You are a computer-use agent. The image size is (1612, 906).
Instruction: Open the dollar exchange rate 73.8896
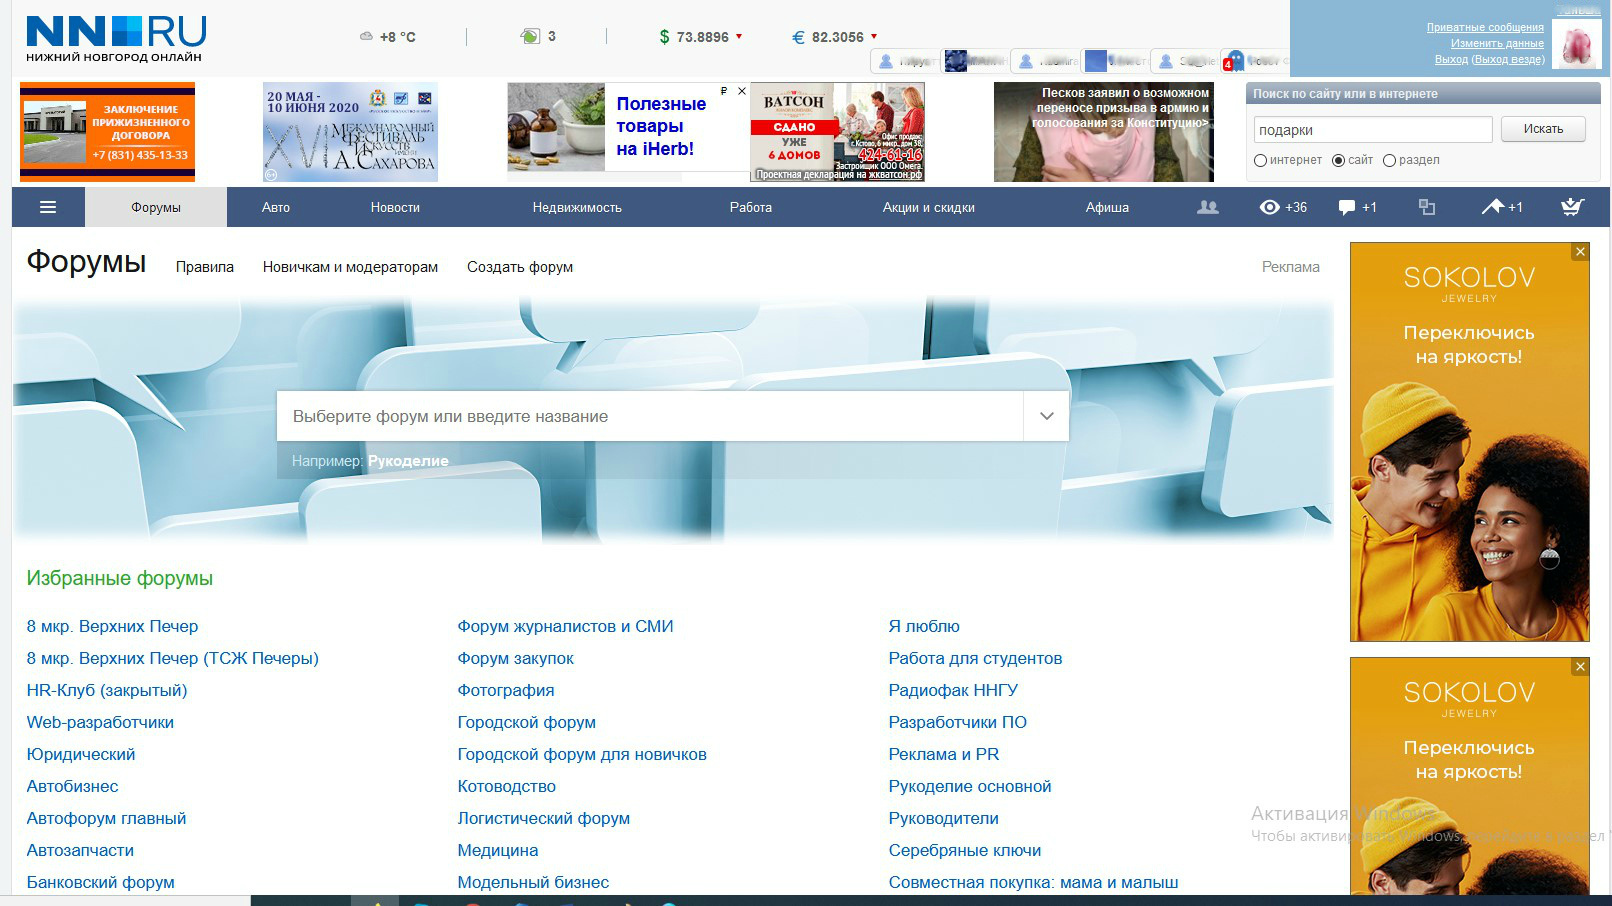click(701, 37)
